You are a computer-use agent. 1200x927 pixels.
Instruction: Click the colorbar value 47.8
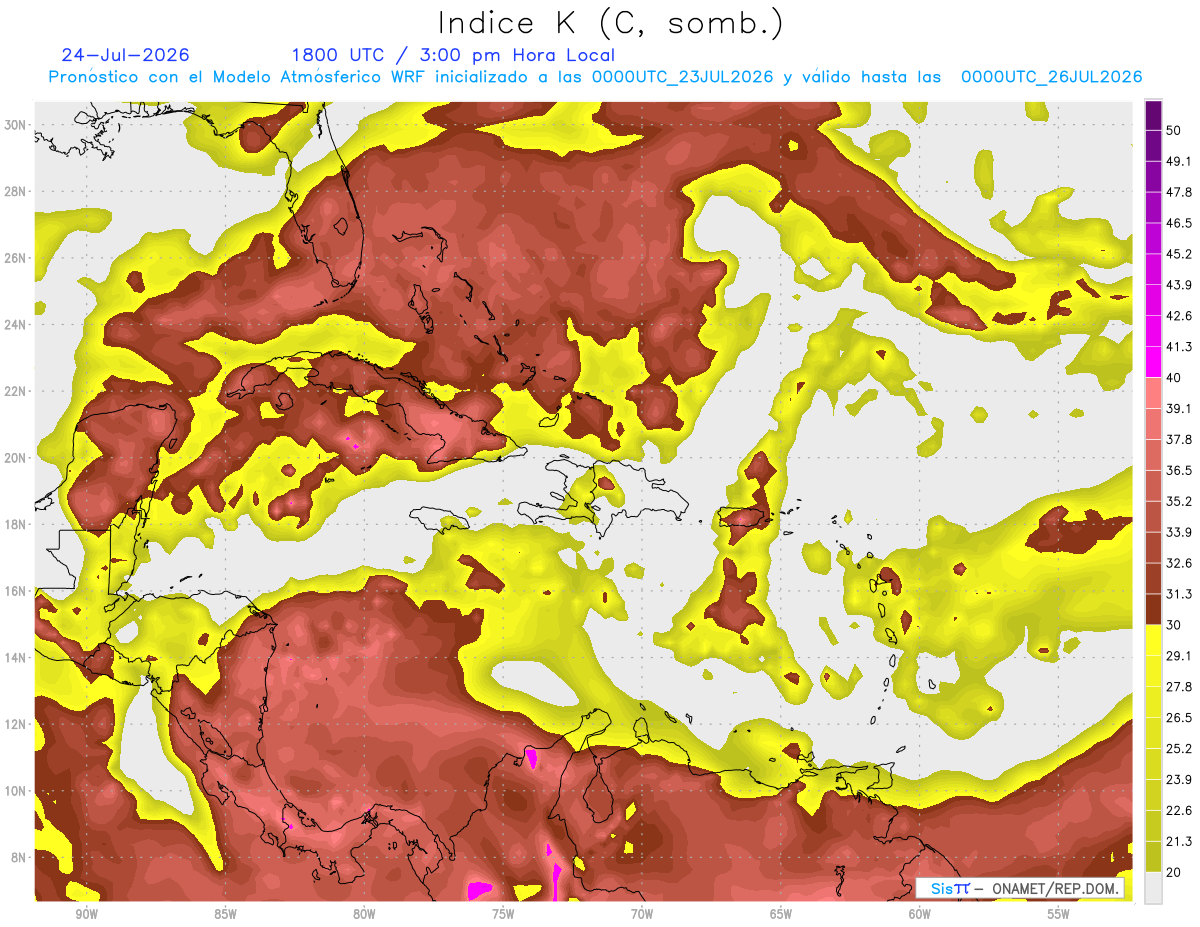[1180, 192]
